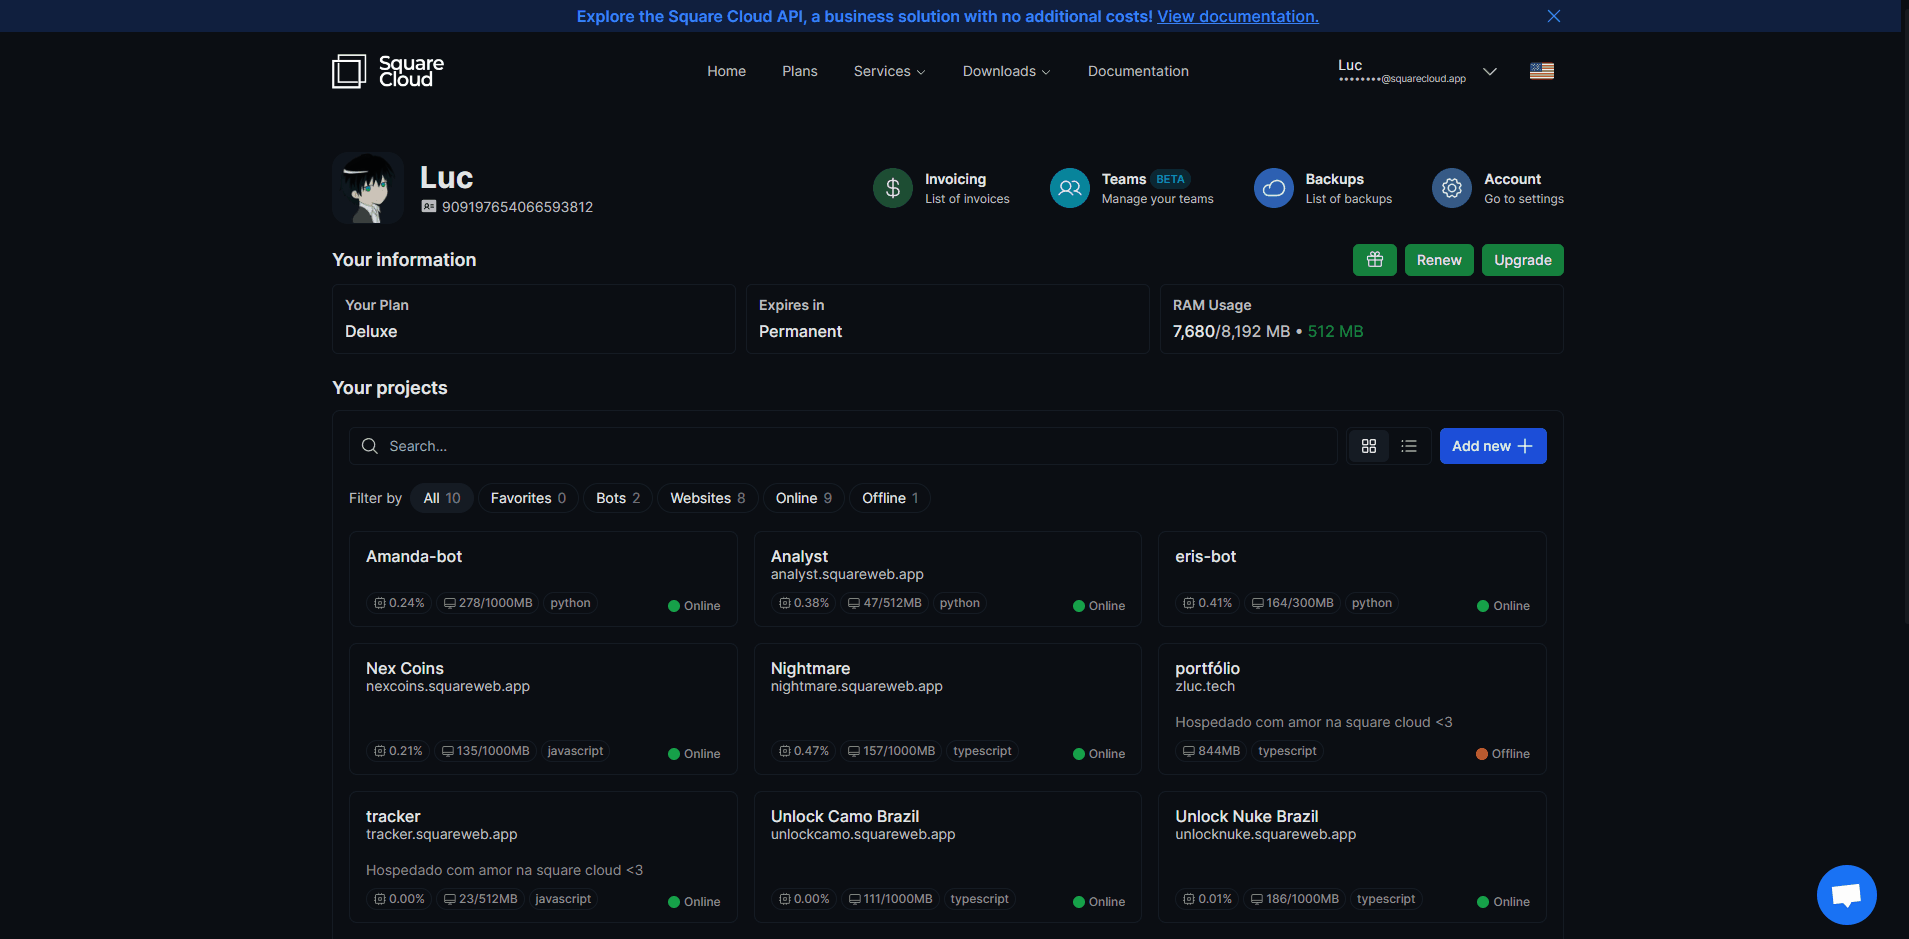This screenshot has width=1909, height=939.
Task: Filter projects by Websites
Action: click(707, 498)
